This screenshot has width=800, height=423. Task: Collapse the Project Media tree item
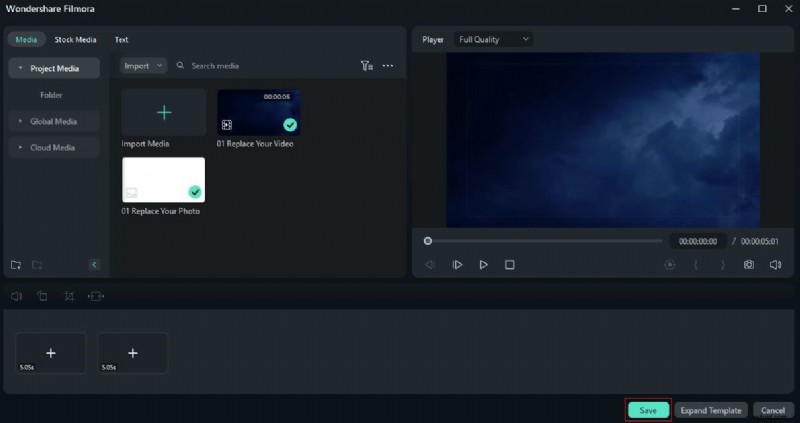click(20, 68)
